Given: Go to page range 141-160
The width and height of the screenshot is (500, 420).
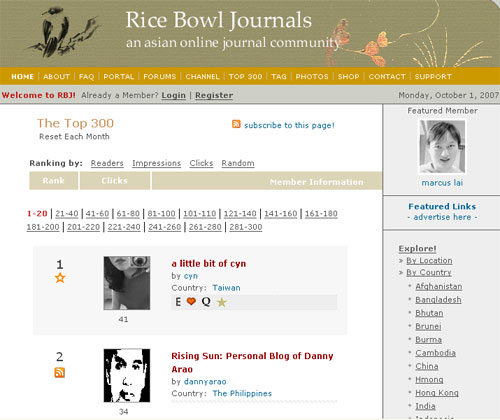Looking at the screenshot, I should point(281,214).
